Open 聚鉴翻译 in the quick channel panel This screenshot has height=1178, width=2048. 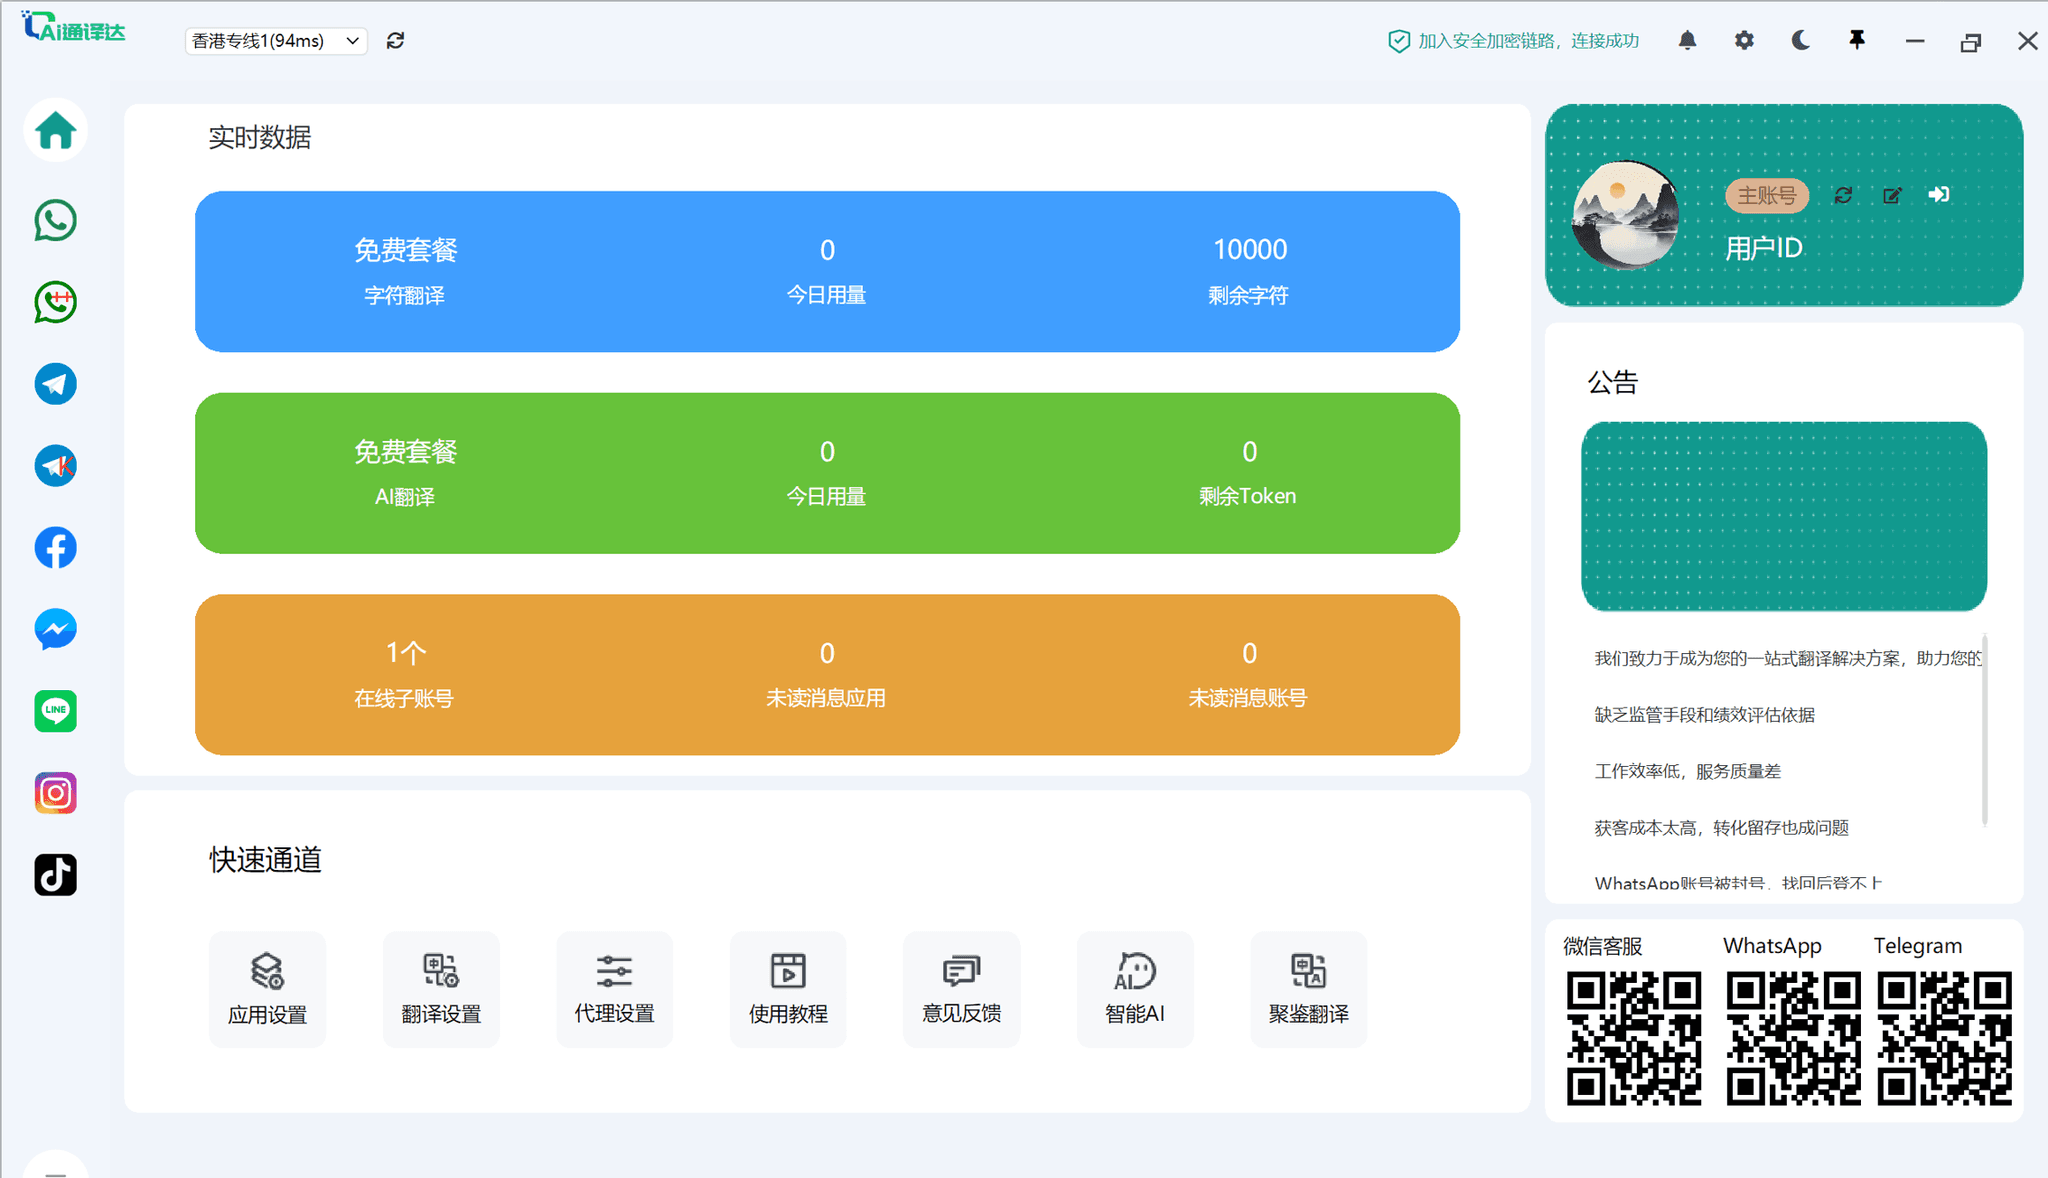pos(1308,988)
